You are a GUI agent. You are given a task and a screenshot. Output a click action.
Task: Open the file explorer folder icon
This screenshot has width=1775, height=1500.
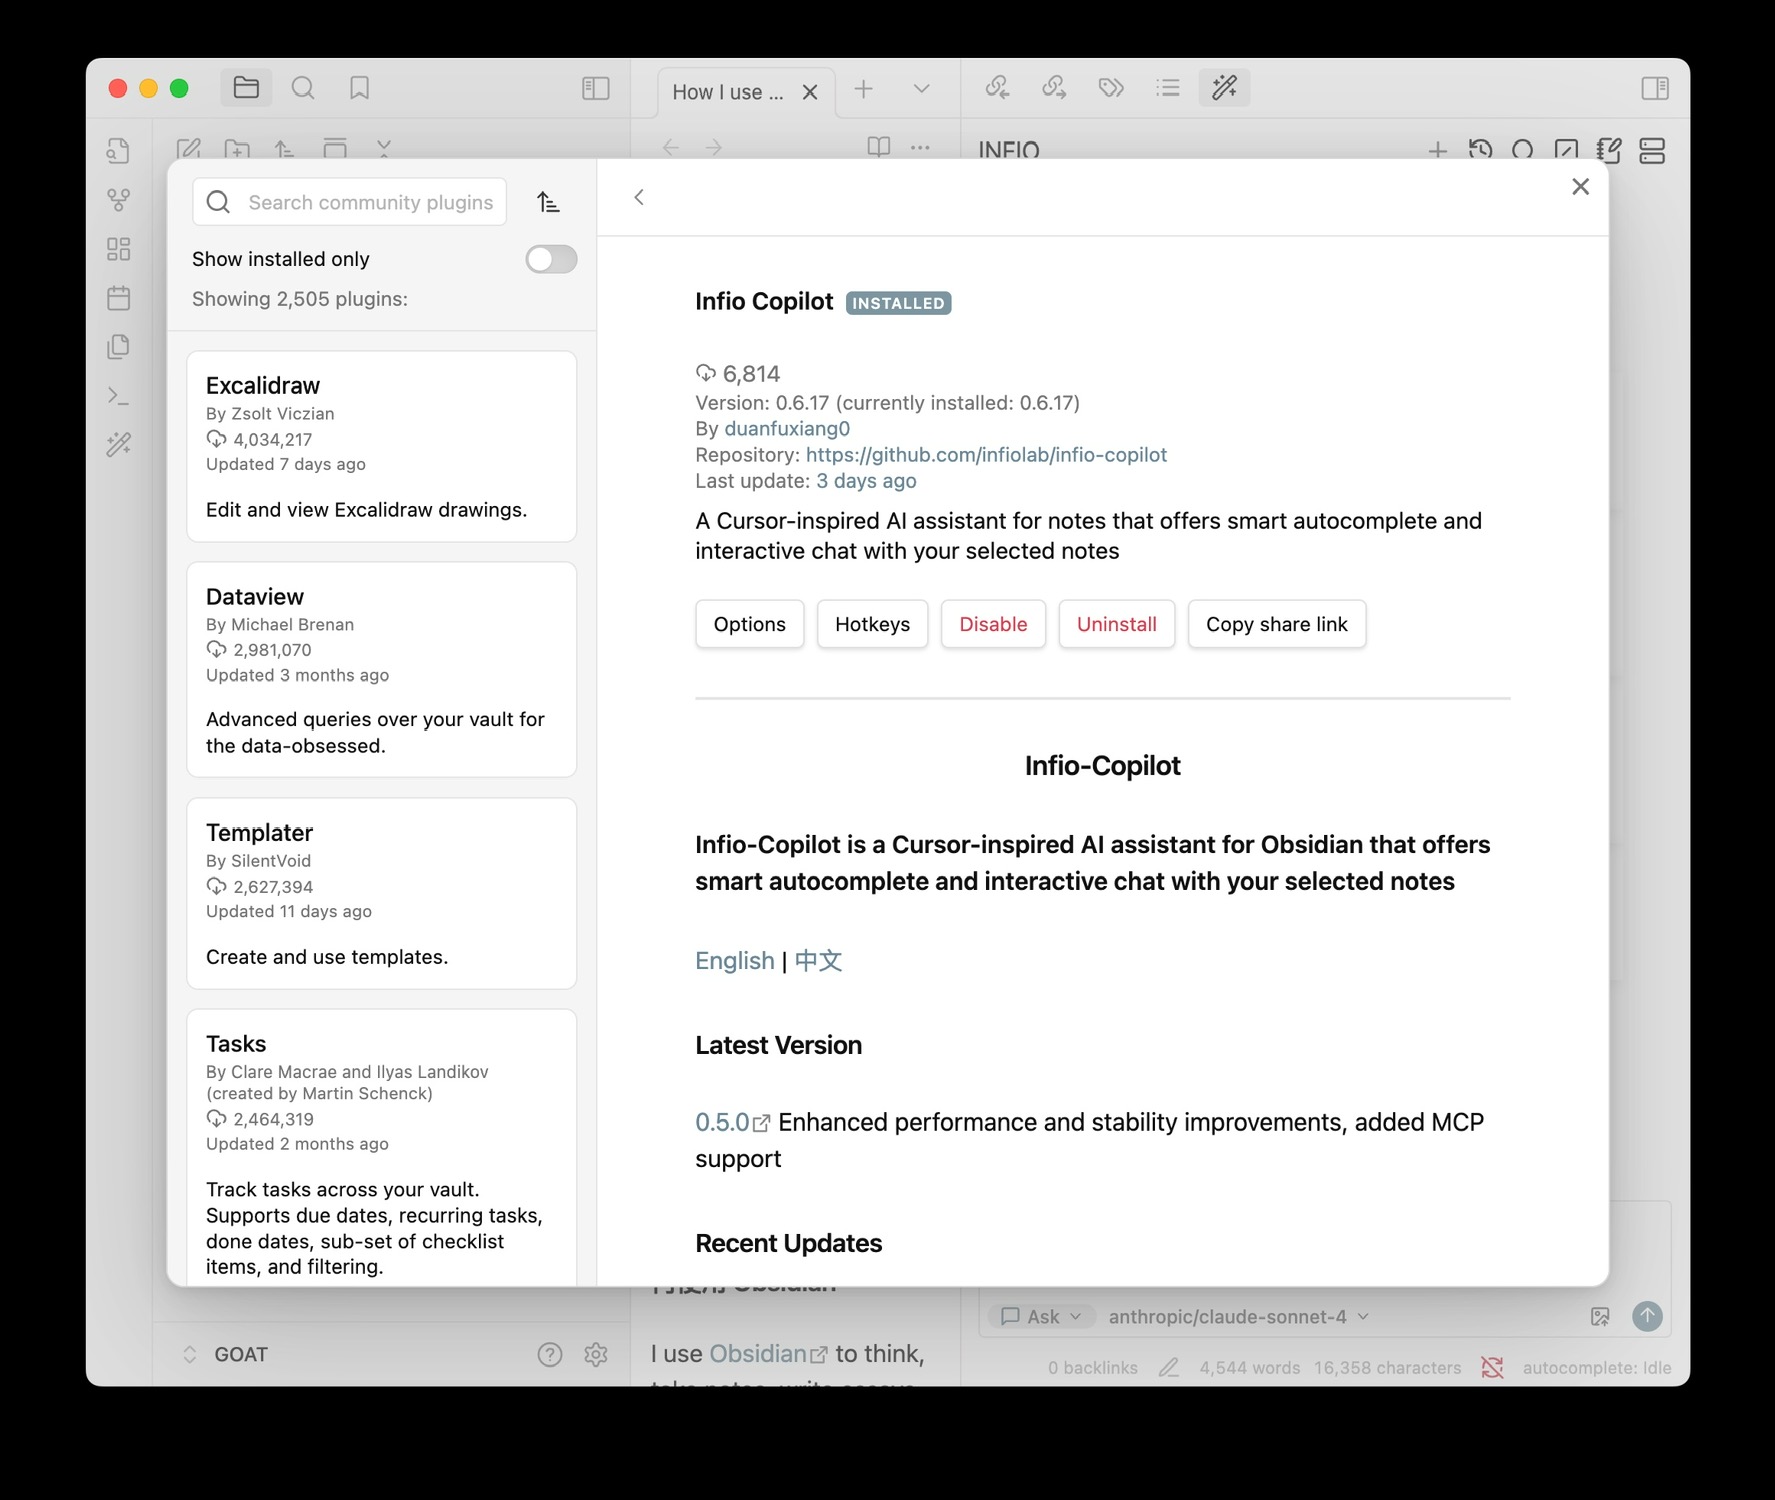pyautogui.click(x=246, y=88)
